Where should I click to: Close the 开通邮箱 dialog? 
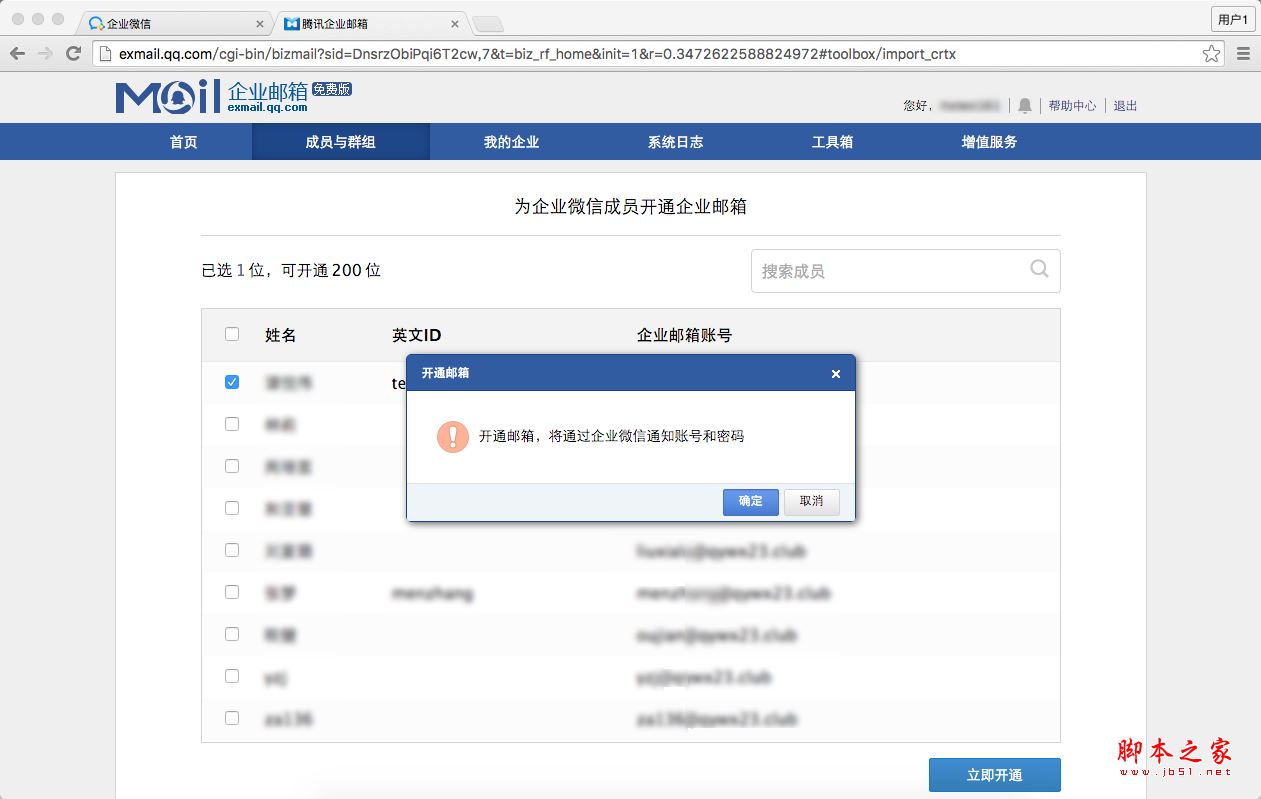pyautogui.click(x=835, y=373)
